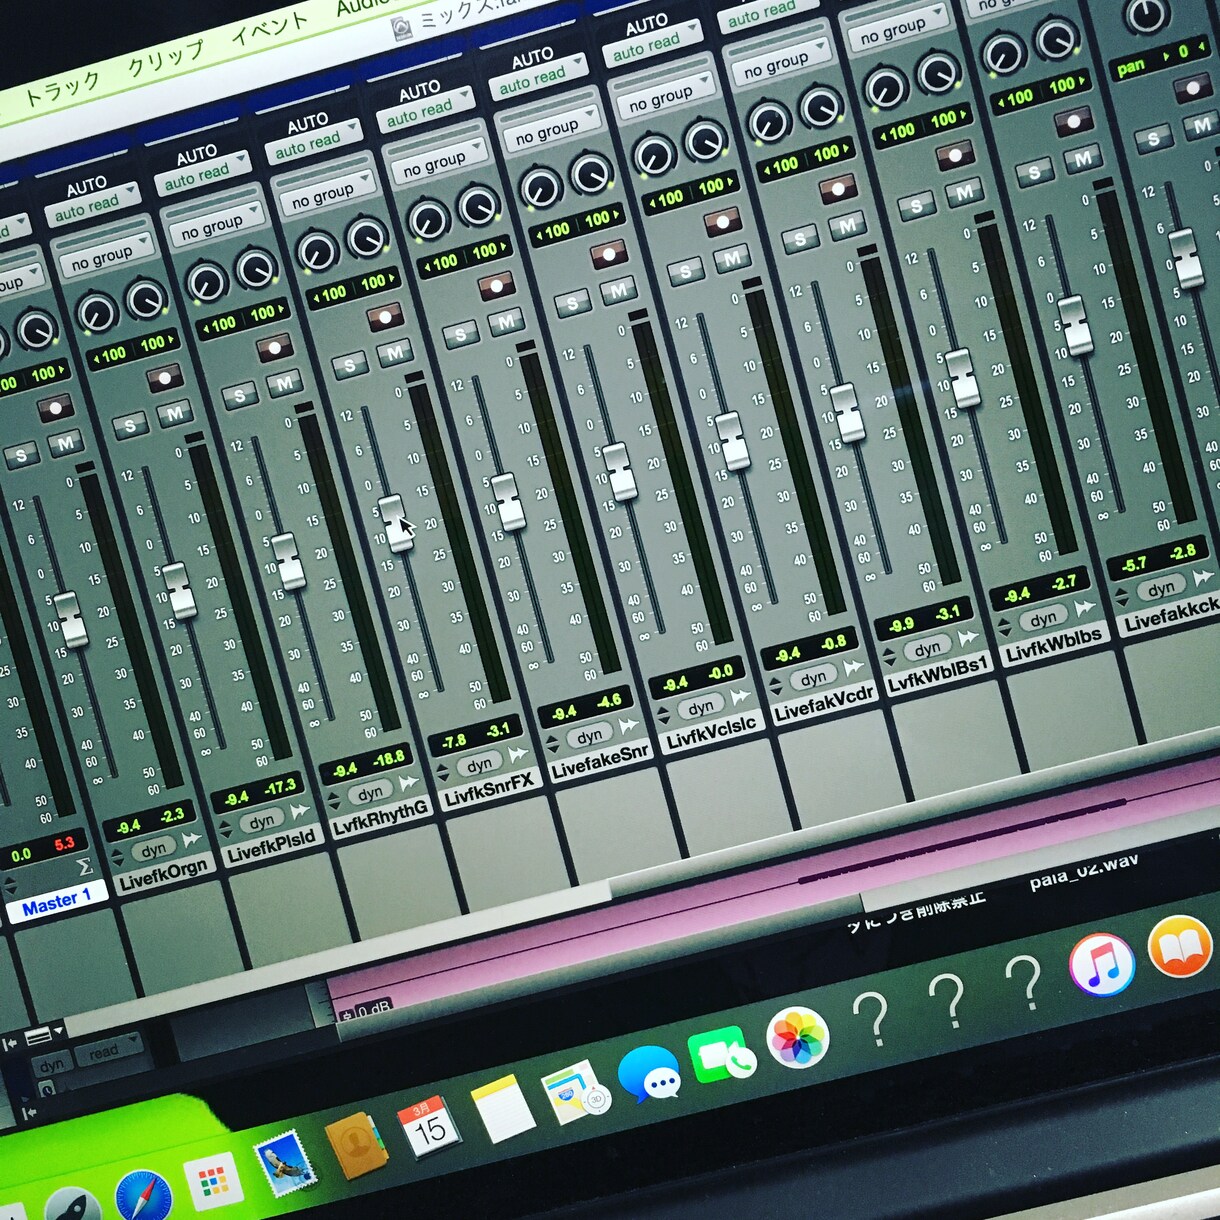Record-enable the LvfkRhythG track
Screen dimensions: 1220x1220
384,318
